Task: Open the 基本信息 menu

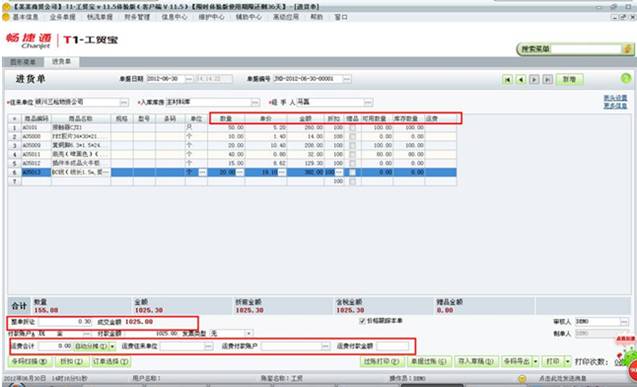Action: 25,17
